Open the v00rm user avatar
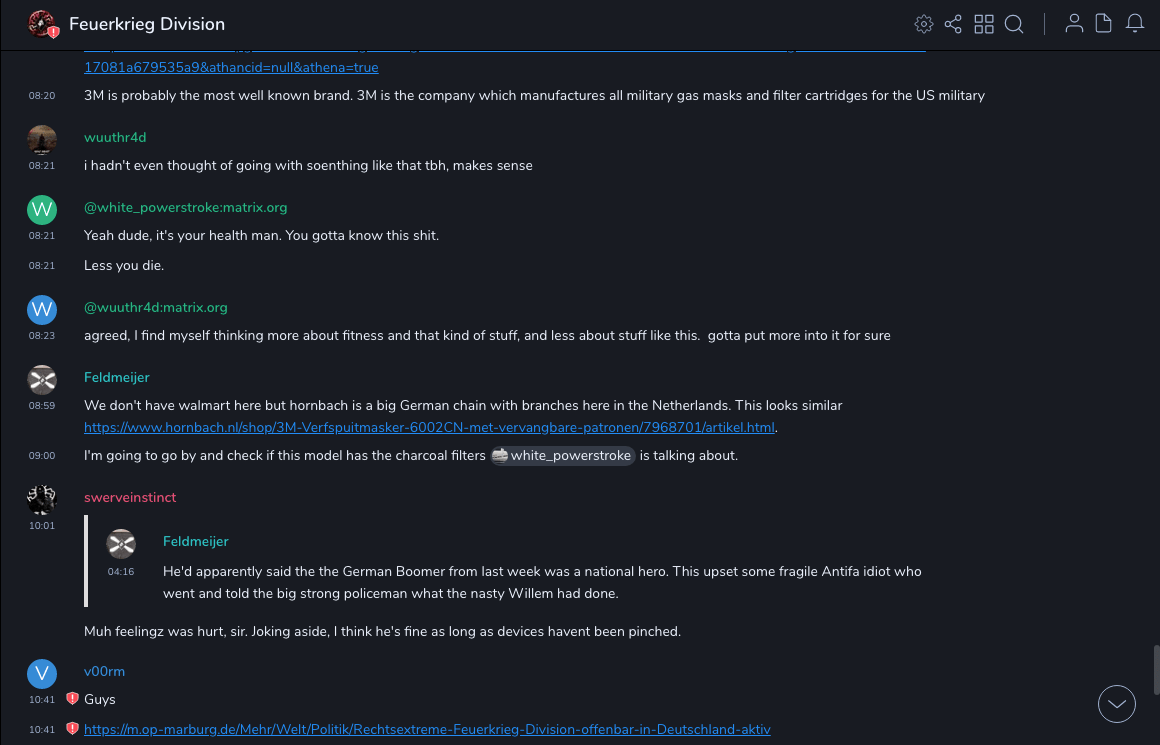 point(42,673)
